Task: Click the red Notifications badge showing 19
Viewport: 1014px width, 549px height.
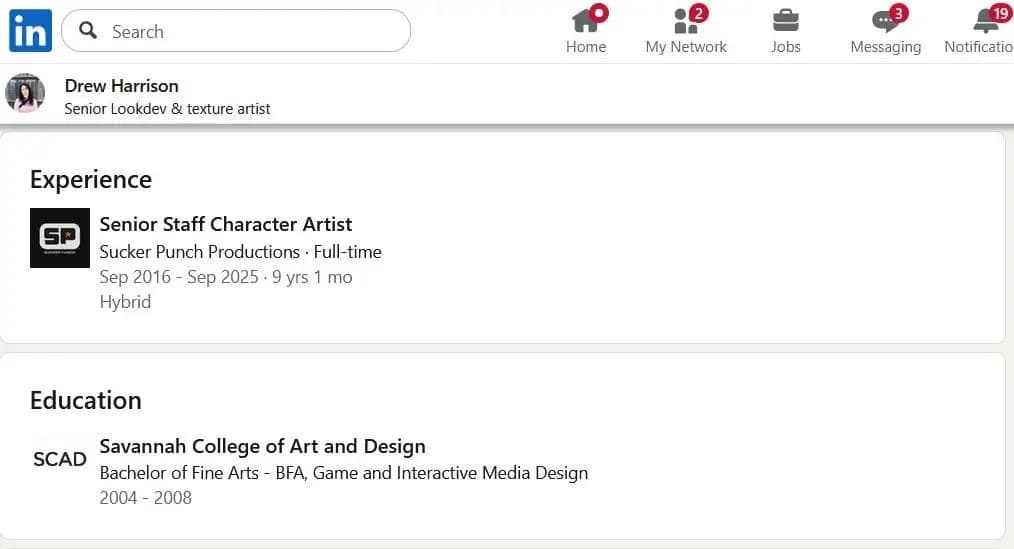Action: tap(999, 13)
